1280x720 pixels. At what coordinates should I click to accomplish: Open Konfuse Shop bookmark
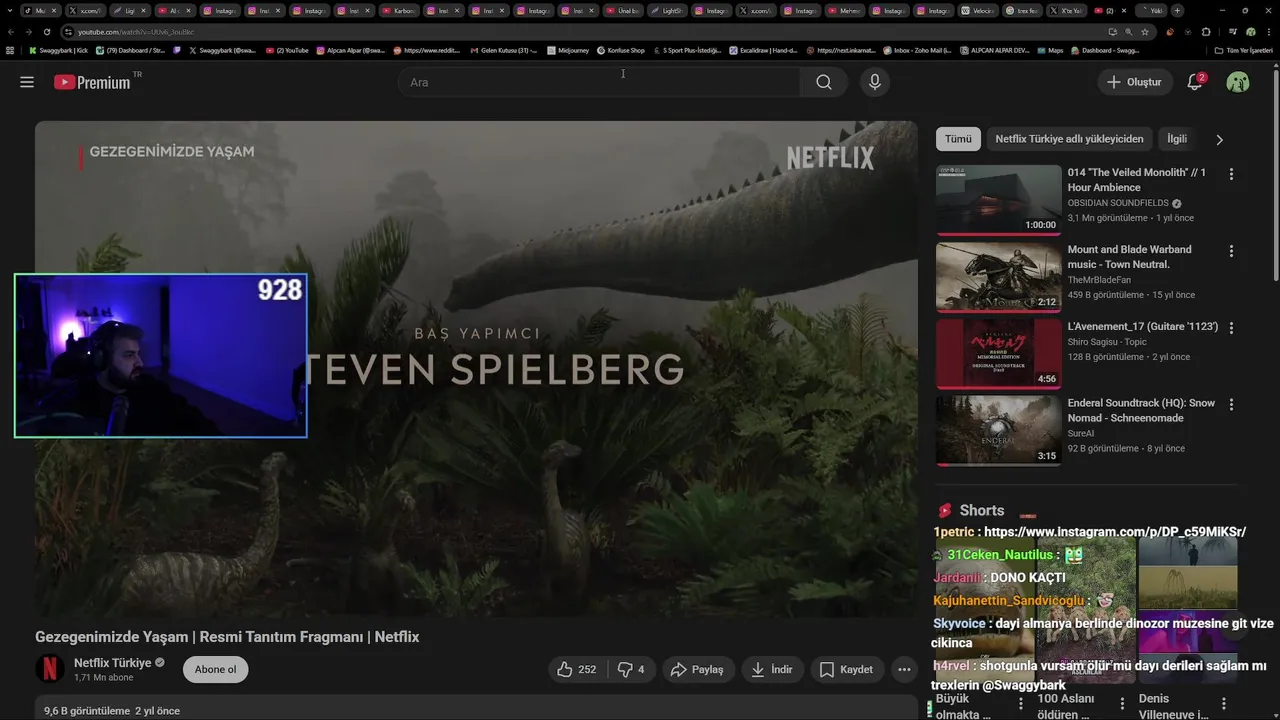(621, 50)
